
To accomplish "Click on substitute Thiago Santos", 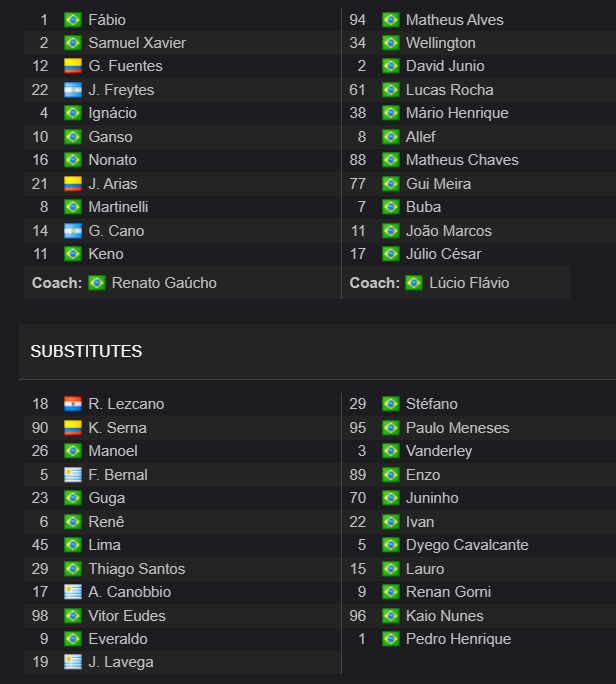I will 137,569.
